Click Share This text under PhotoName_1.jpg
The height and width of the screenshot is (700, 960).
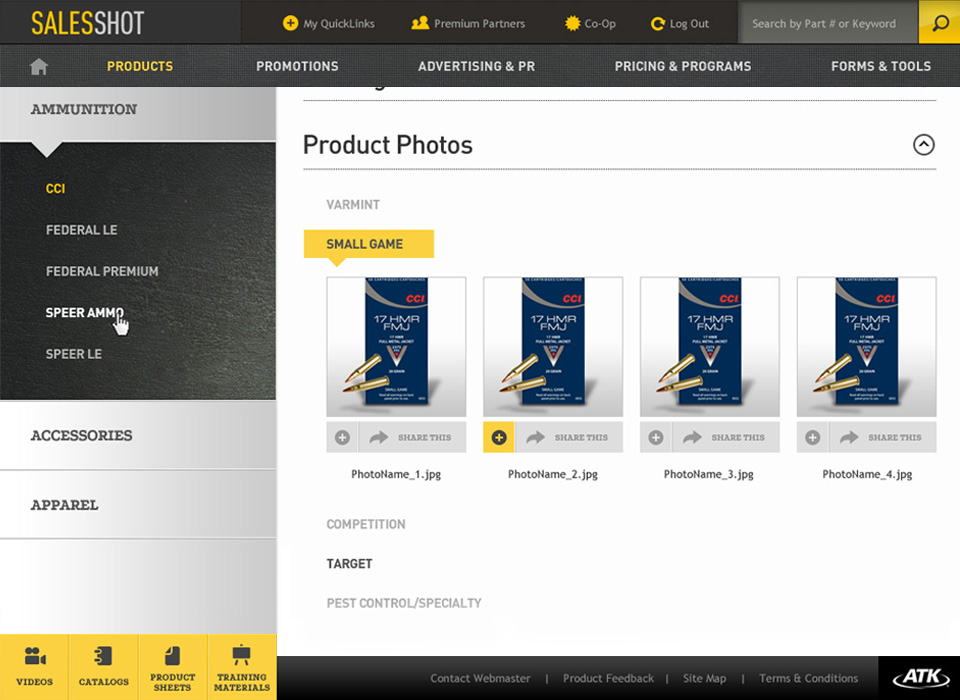(x=424, y=438)
